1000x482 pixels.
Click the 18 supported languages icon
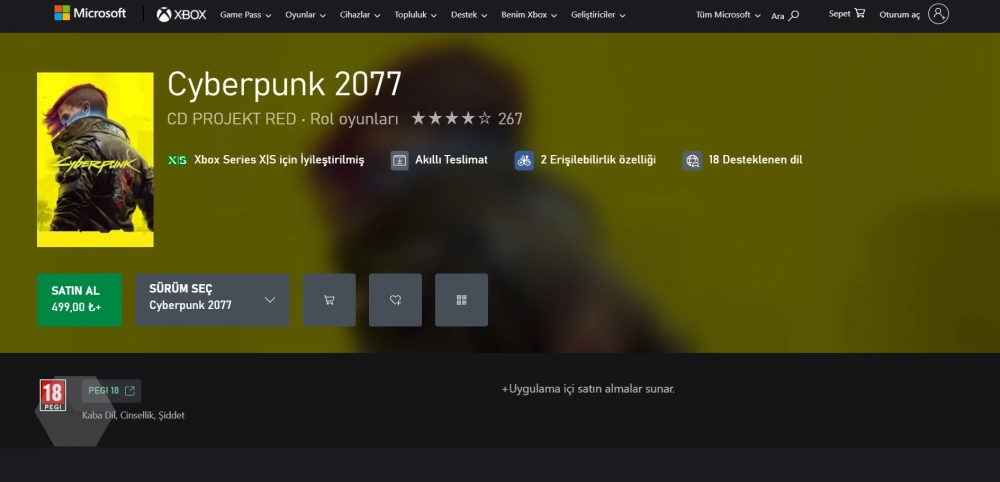click(692, 160)
